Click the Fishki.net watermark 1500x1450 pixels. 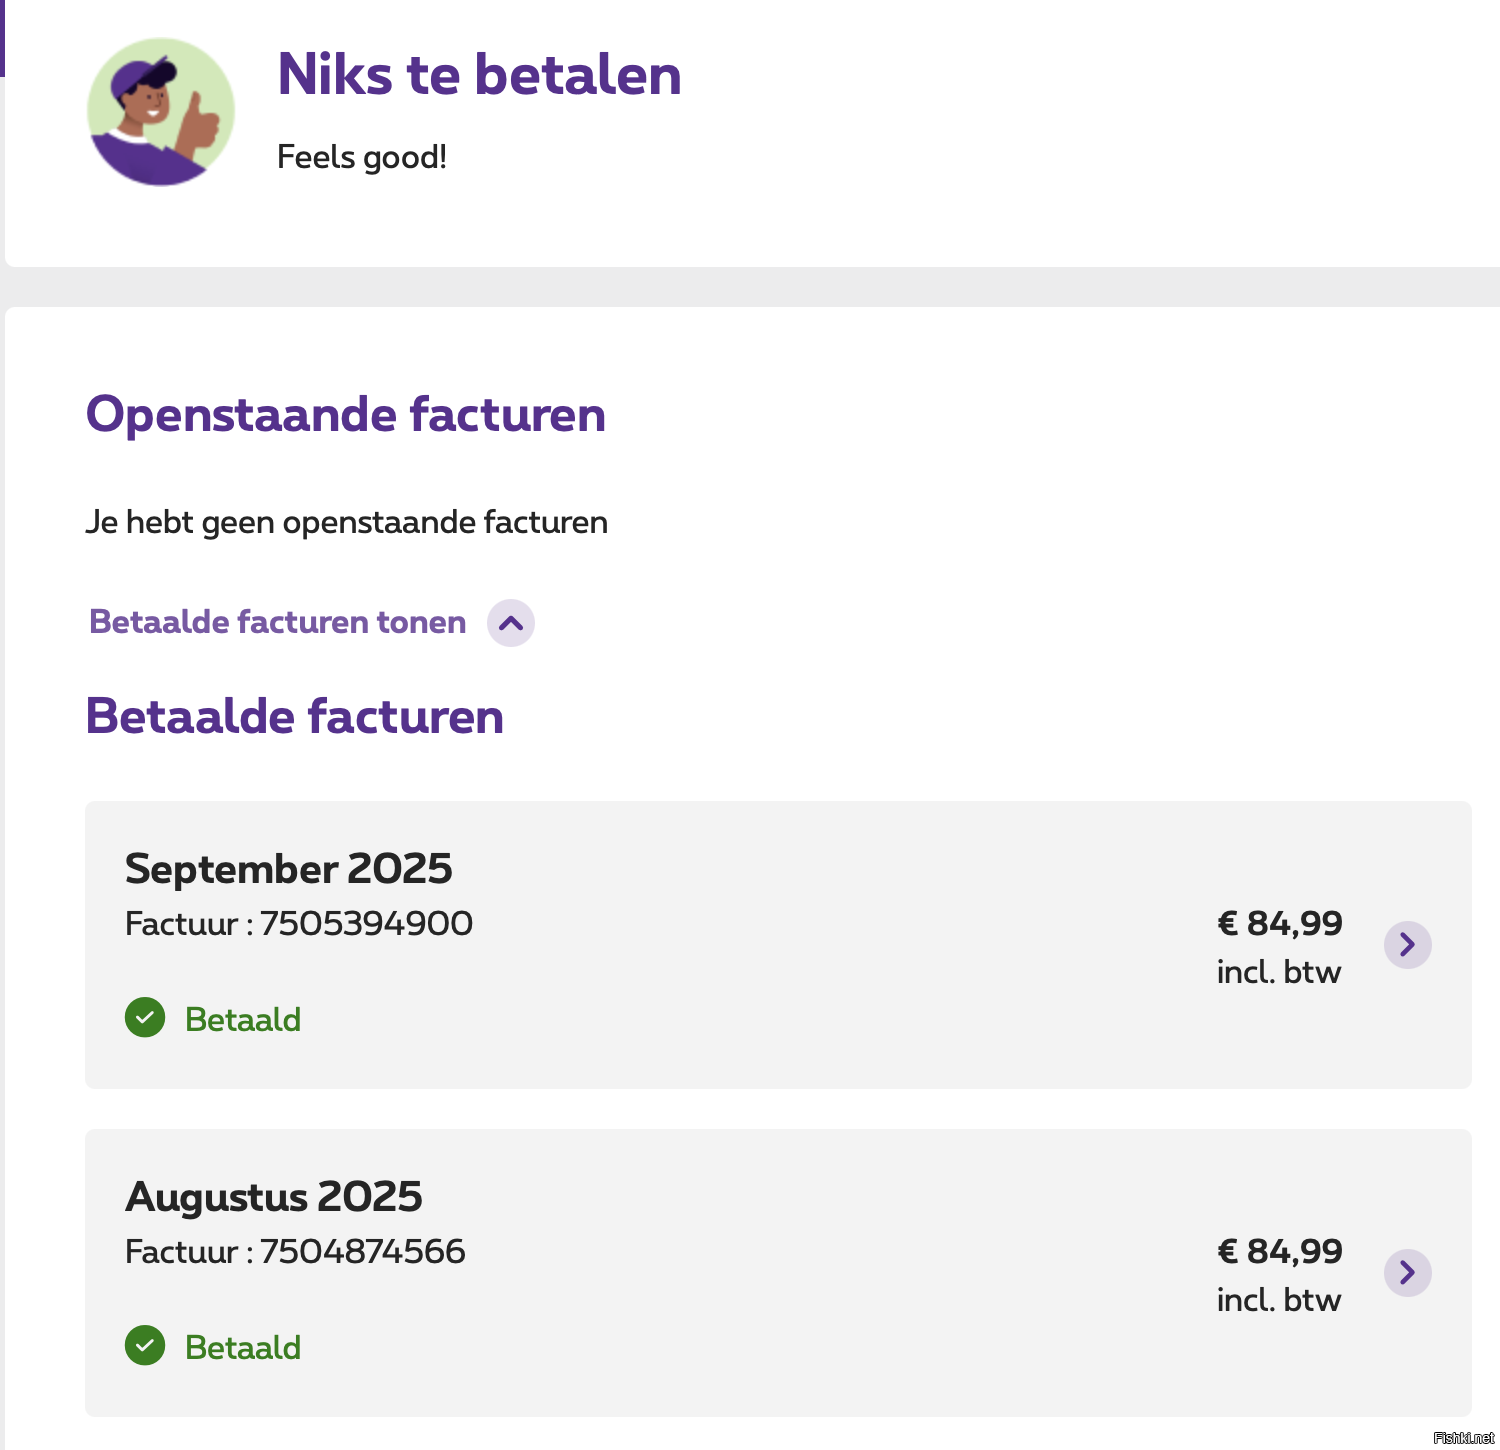point(1463,1438)
